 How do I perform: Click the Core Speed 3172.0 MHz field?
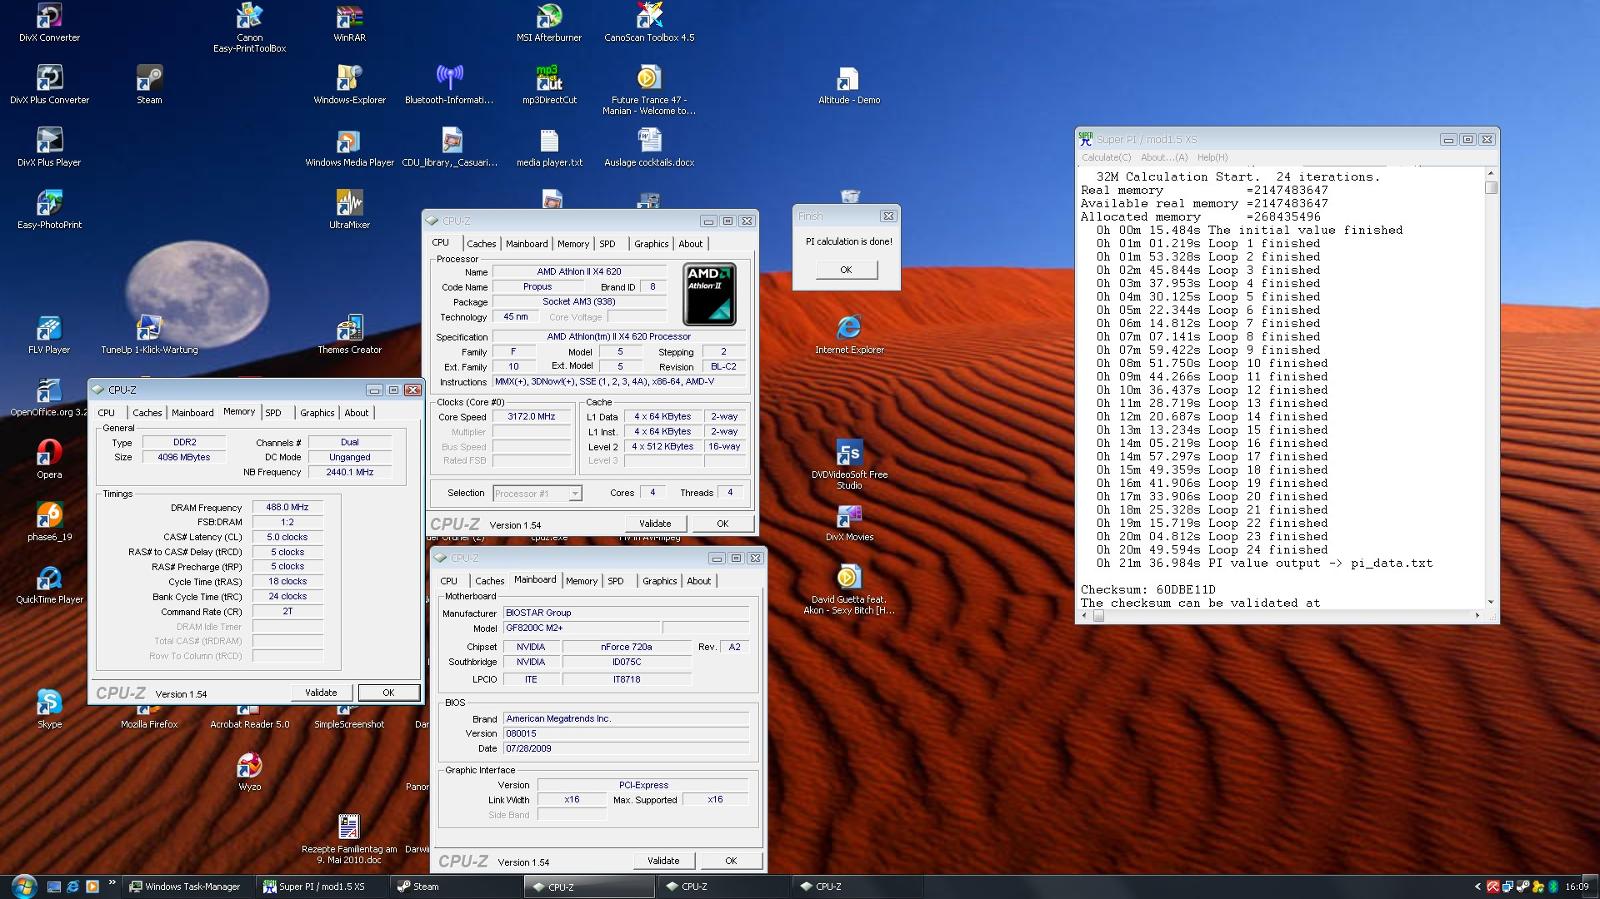(x=531, y=416)
